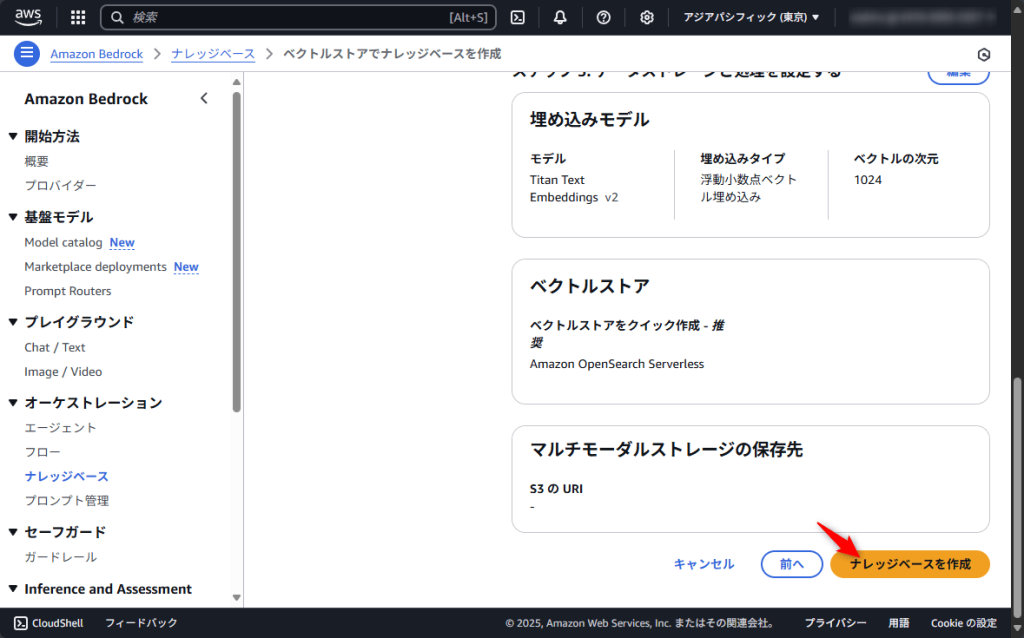Collapse the 基盤モデル section
This screenshot has height=638, width=1024.
point(13,217)
